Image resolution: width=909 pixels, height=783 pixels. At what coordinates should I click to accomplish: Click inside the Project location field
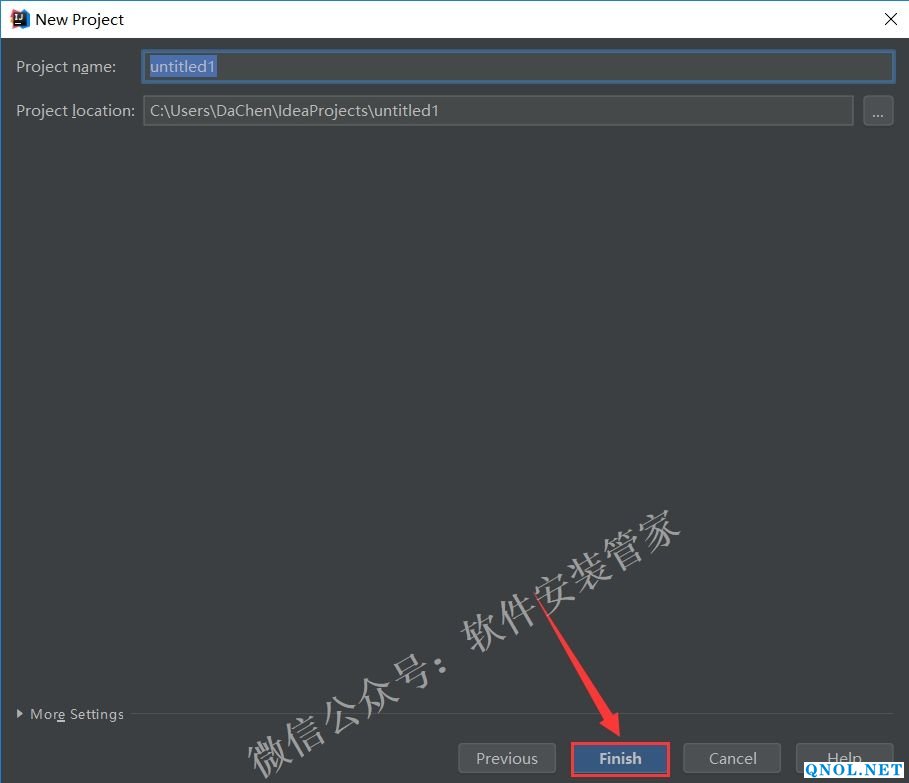(x=497, y=111)
